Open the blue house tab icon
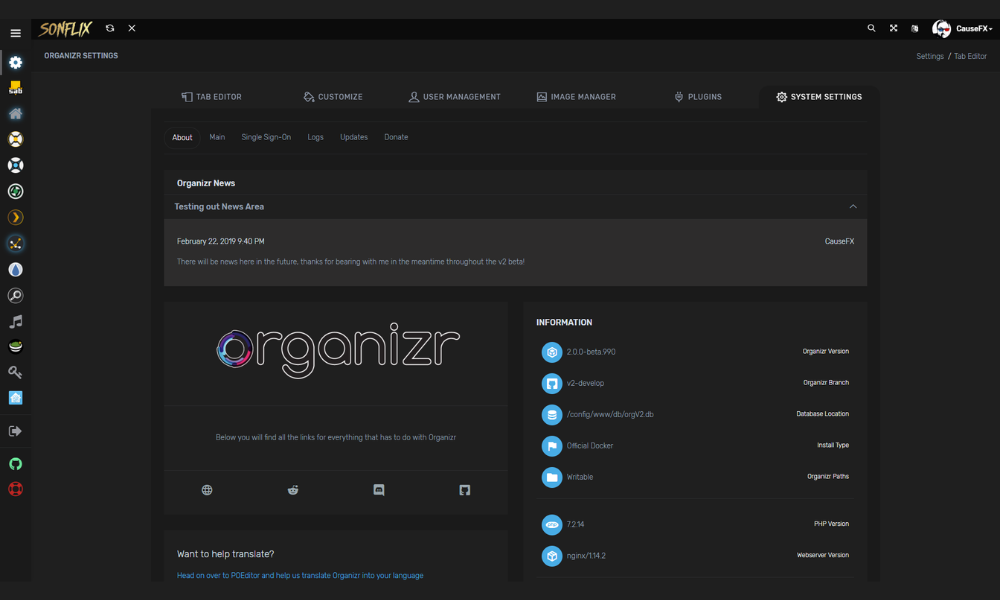Image resolution: width=1000 pixels, height=600 pixels. 15,398
